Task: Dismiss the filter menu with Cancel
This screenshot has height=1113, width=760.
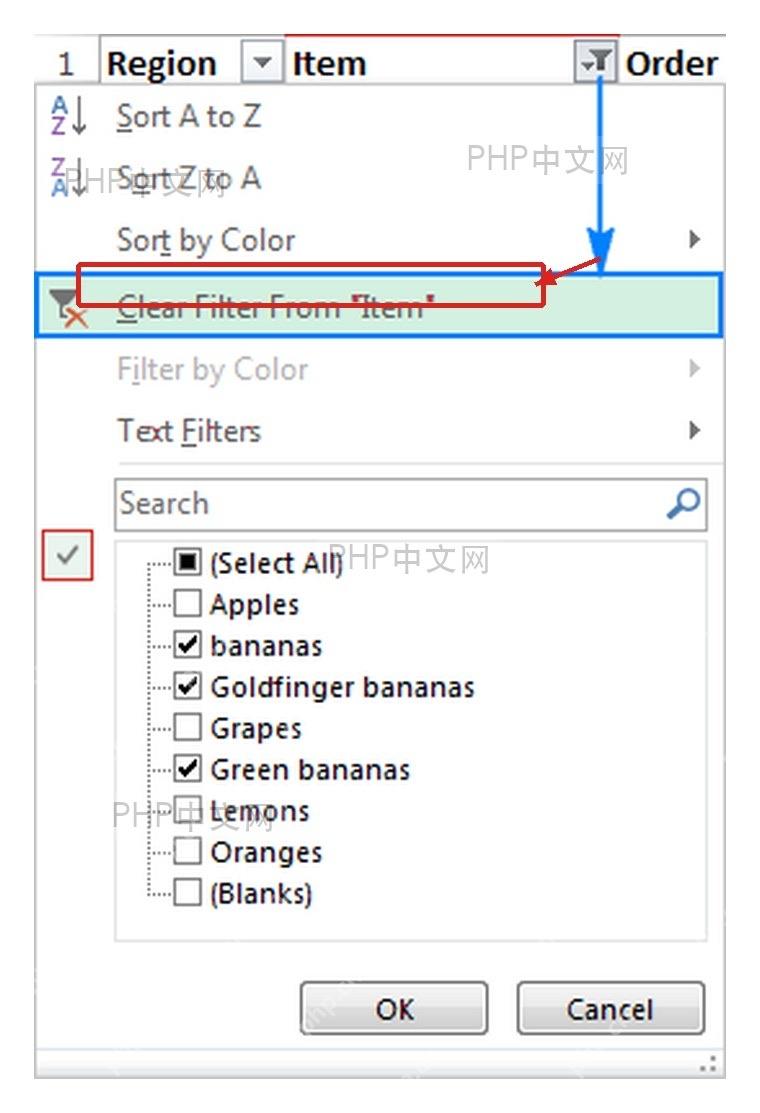Action: tap(610, 1008)
